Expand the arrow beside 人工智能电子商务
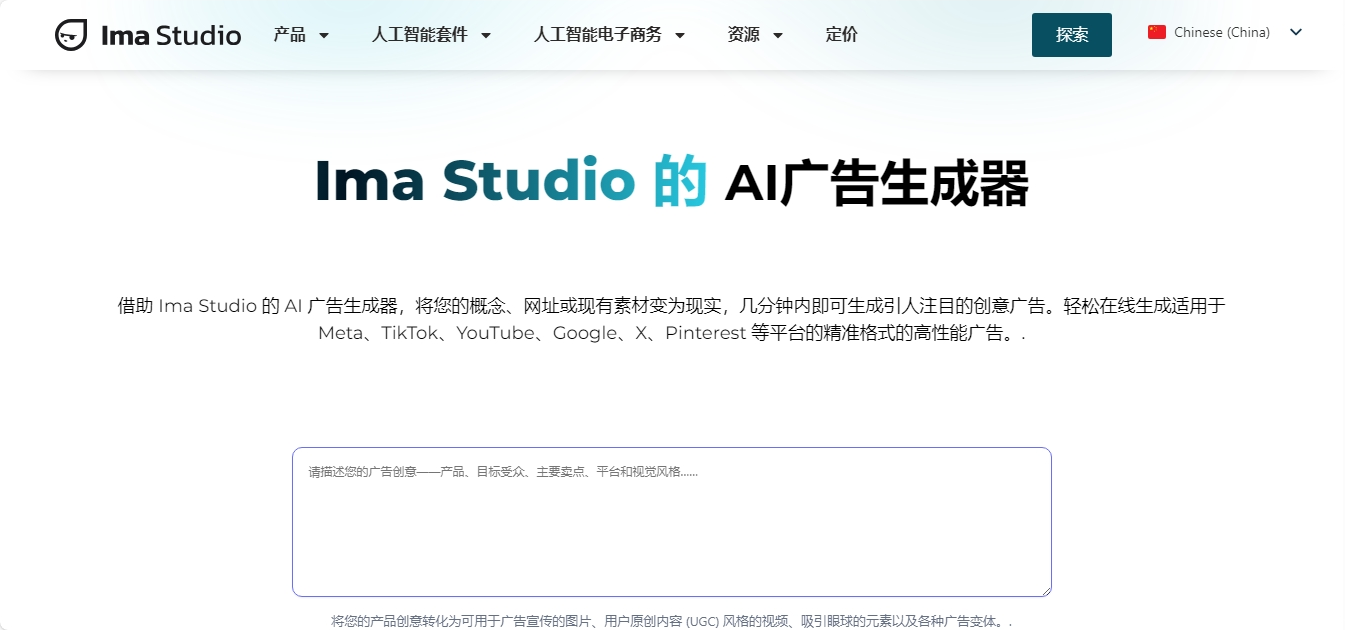 click(680, 36)
